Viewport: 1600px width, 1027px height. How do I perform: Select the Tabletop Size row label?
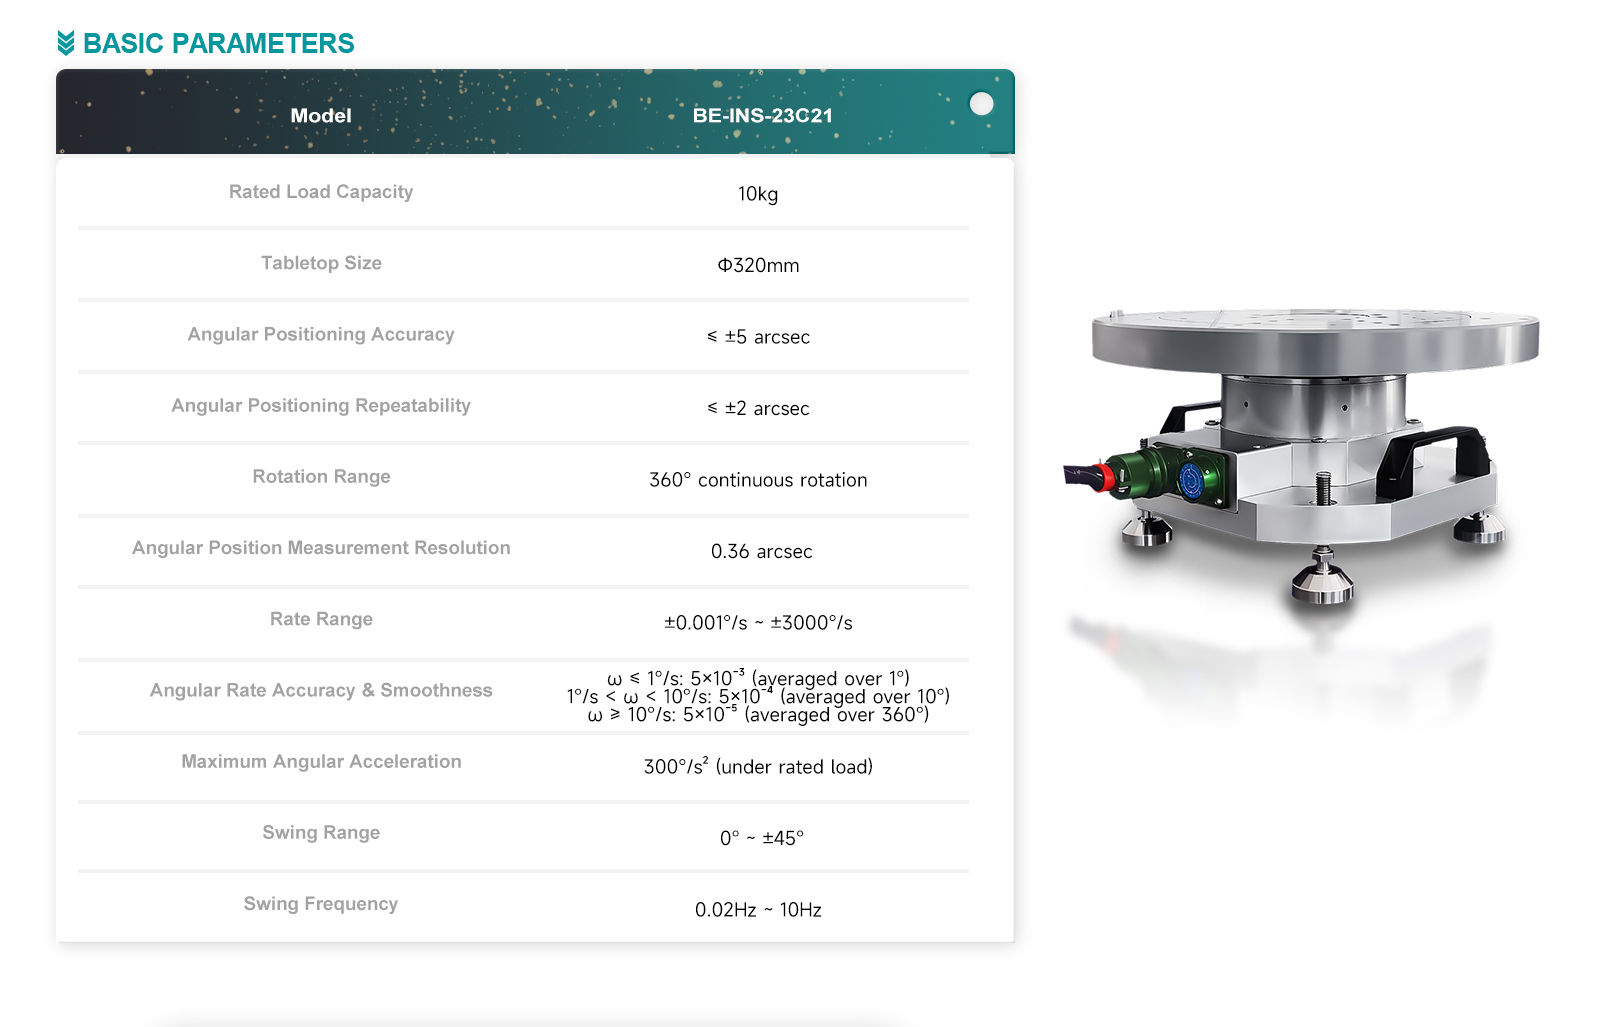pos(321,263)
